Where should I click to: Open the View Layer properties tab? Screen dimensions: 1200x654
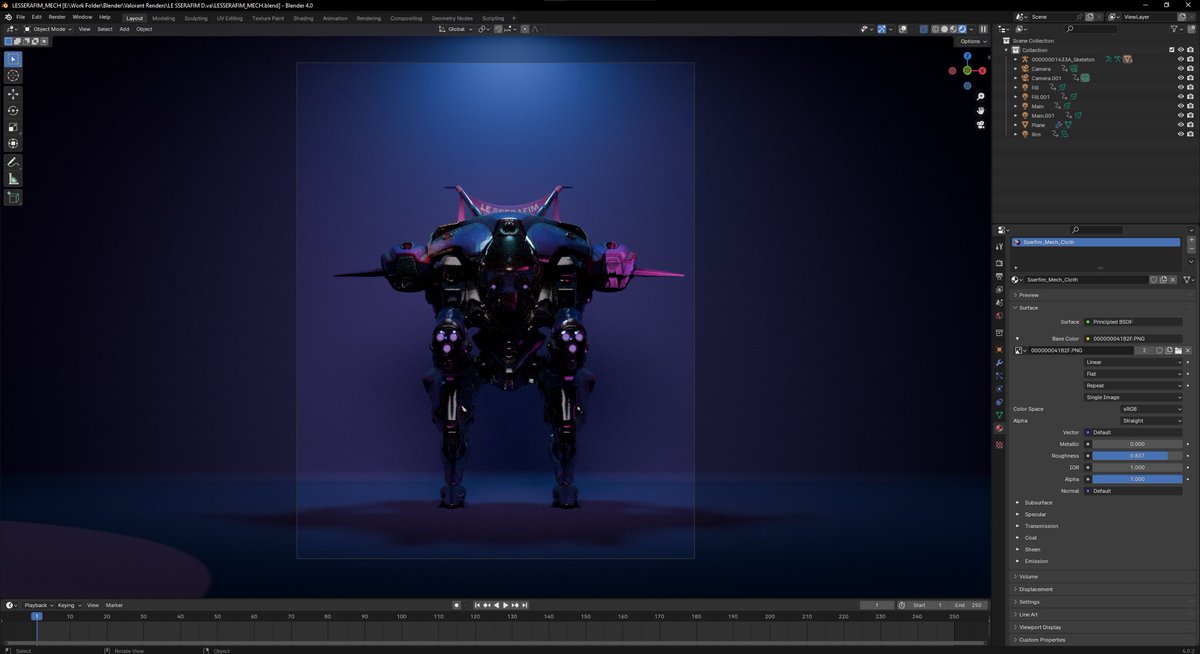click(999, 290)
